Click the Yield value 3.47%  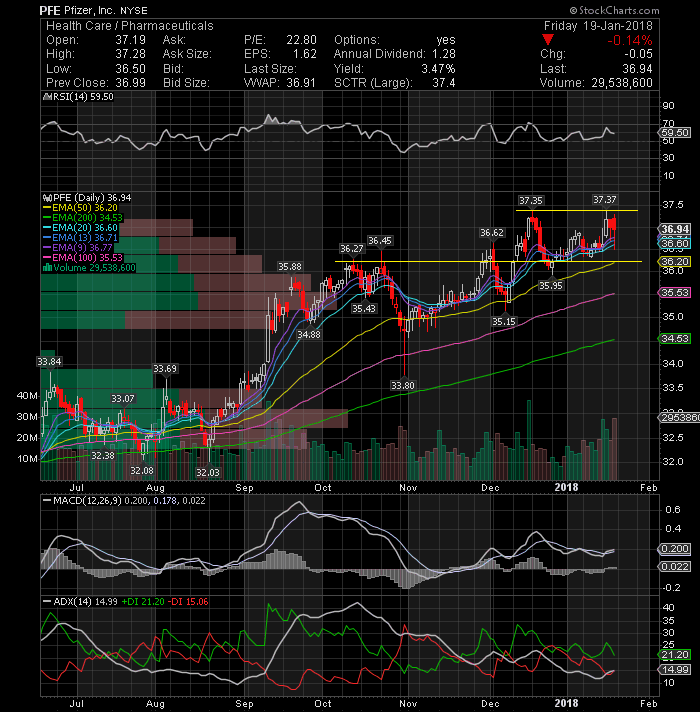click(x=438, y=69)
